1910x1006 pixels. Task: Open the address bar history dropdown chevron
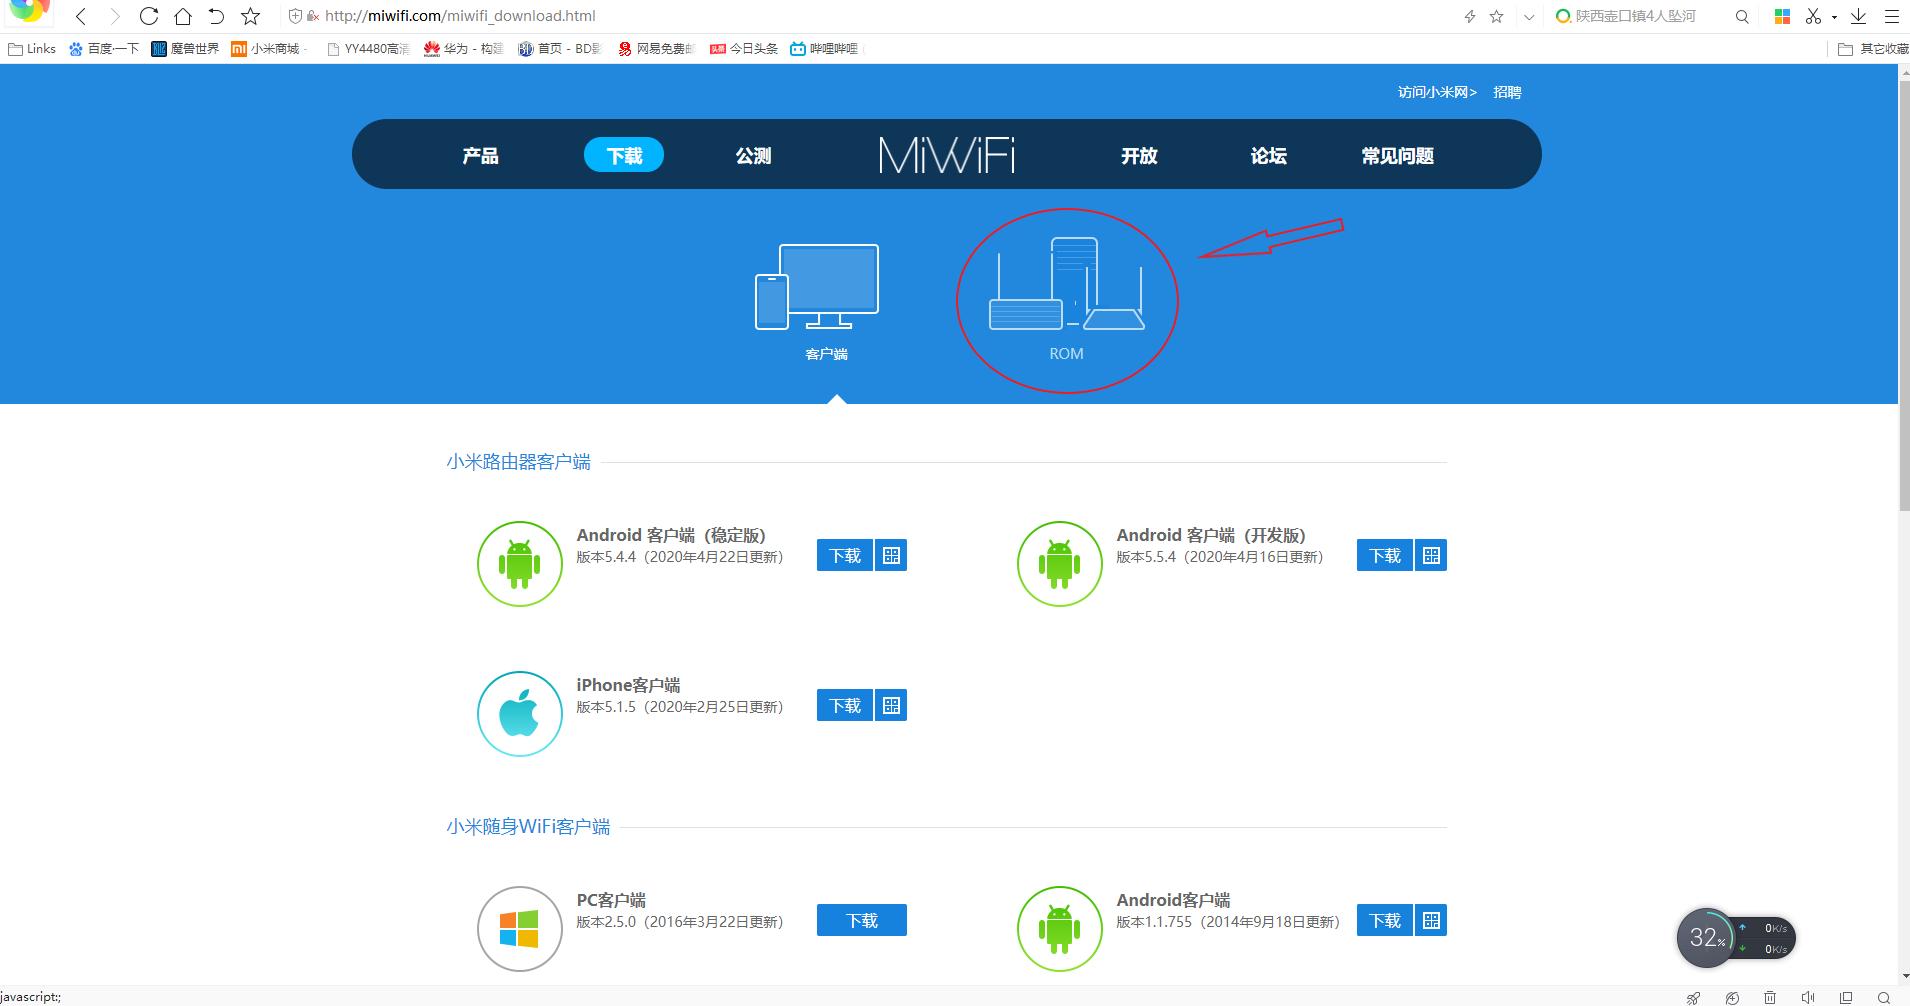(x=1528, y=16)
